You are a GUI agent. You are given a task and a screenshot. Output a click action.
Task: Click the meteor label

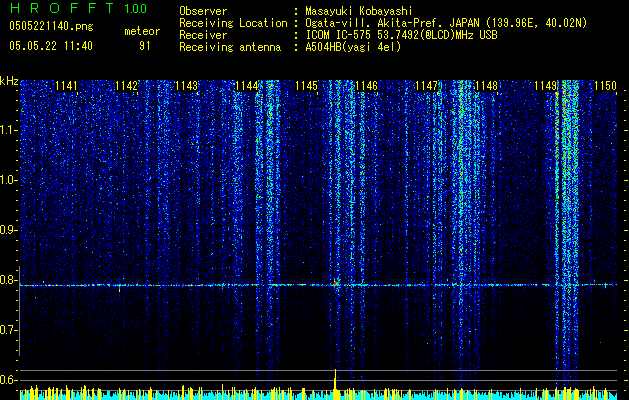click(142, 31)
